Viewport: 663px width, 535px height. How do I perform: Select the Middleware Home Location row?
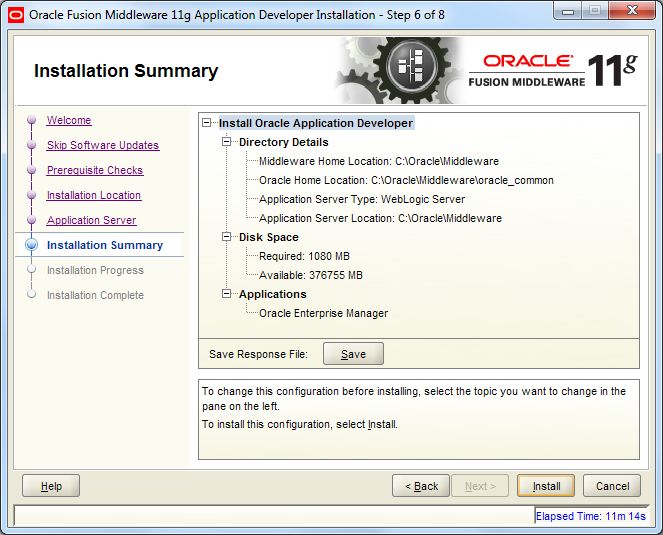click(379, 161)
